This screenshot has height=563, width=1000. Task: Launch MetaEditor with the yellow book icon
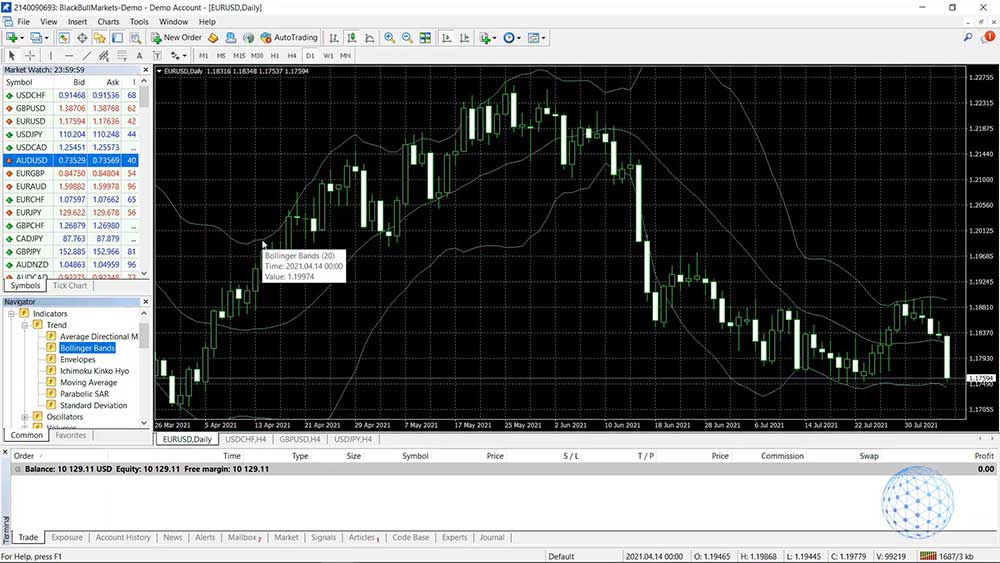(213, 38)
